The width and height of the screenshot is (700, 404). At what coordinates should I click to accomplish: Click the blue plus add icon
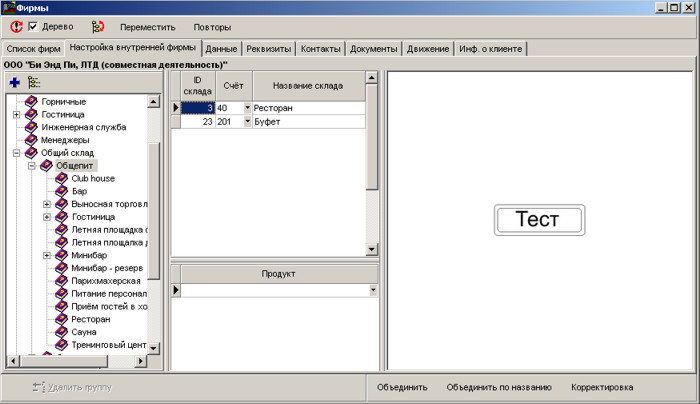coord(15,81)
